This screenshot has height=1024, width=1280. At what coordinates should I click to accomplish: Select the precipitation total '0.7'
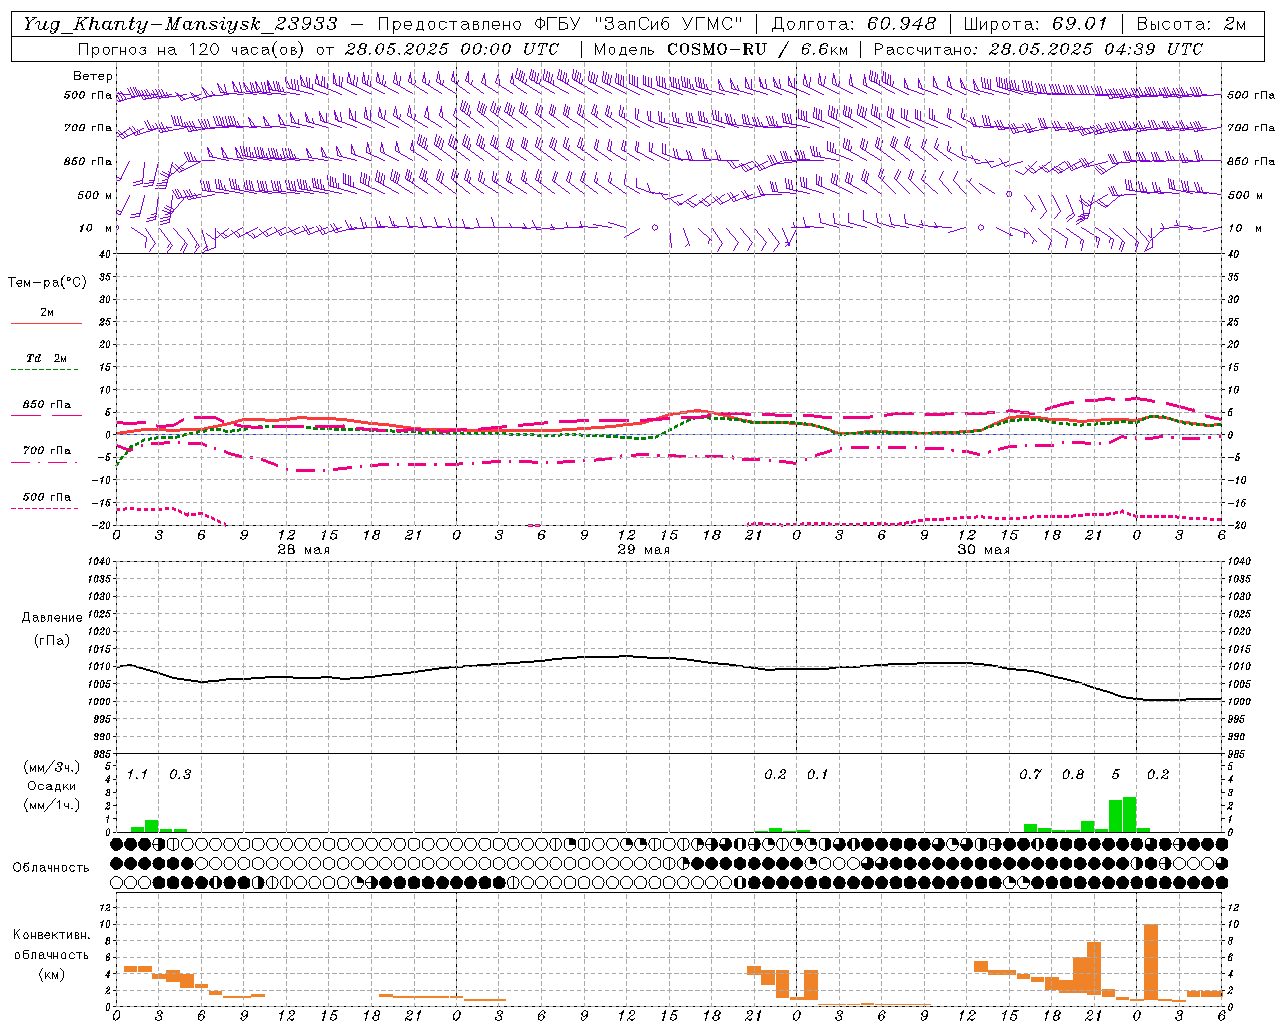pyautogui.click(x=1030, y=774)
